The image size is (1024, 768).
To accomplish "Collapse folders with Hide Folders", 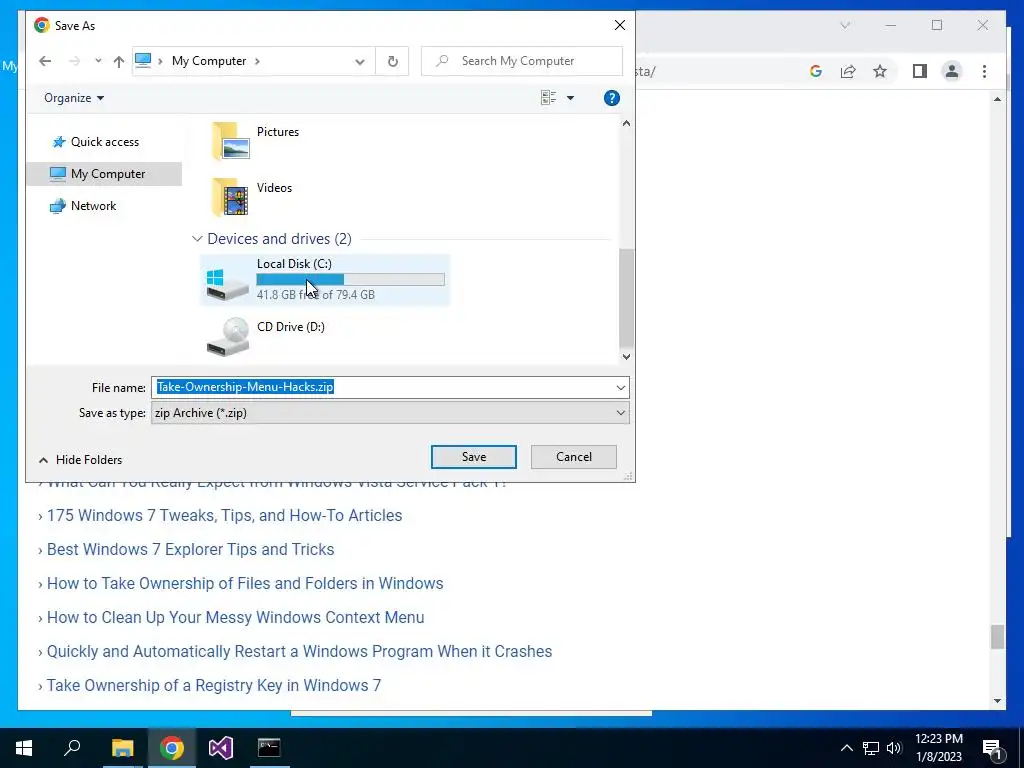I will coord(80,460).
